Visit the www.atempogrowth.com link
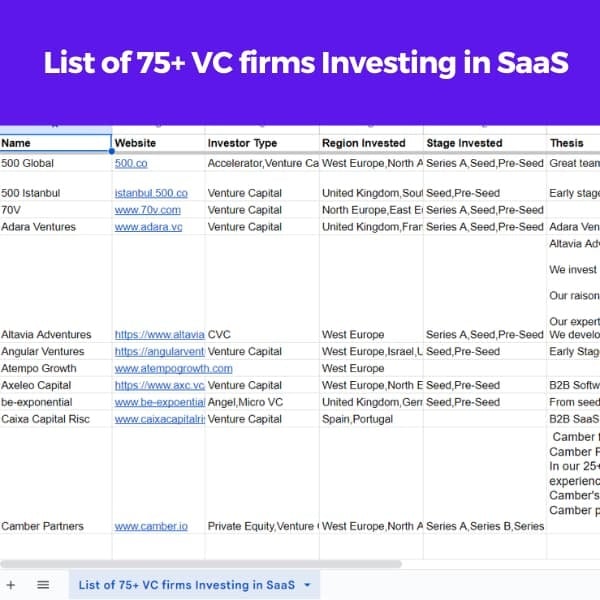 pyautogui.click(x=172, y=368)
